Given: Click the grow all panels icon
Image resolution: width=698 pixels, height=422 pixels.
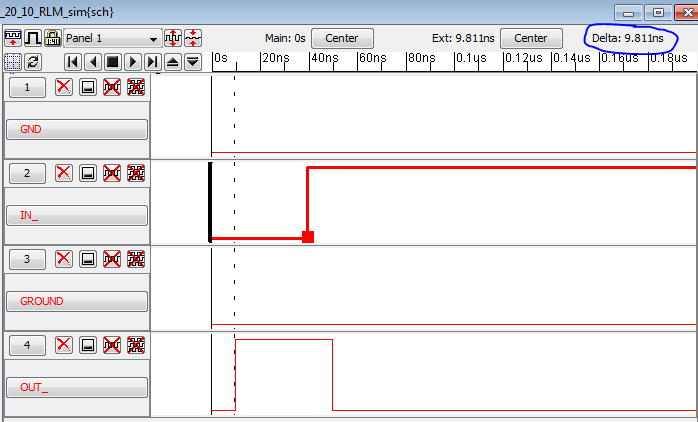Looking at the screenshot, I should 173,38.
